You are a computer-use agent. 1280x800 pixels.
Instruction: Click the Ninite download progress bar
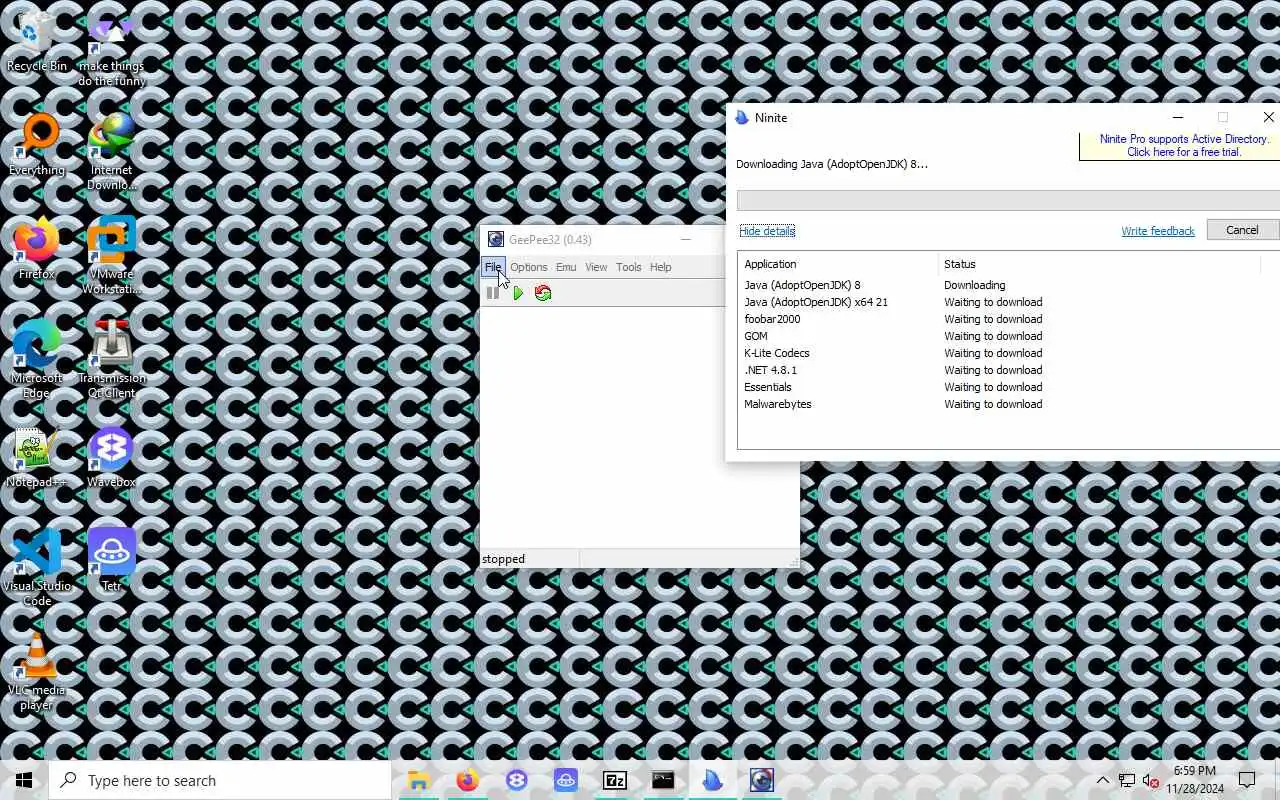point(1008,200)
